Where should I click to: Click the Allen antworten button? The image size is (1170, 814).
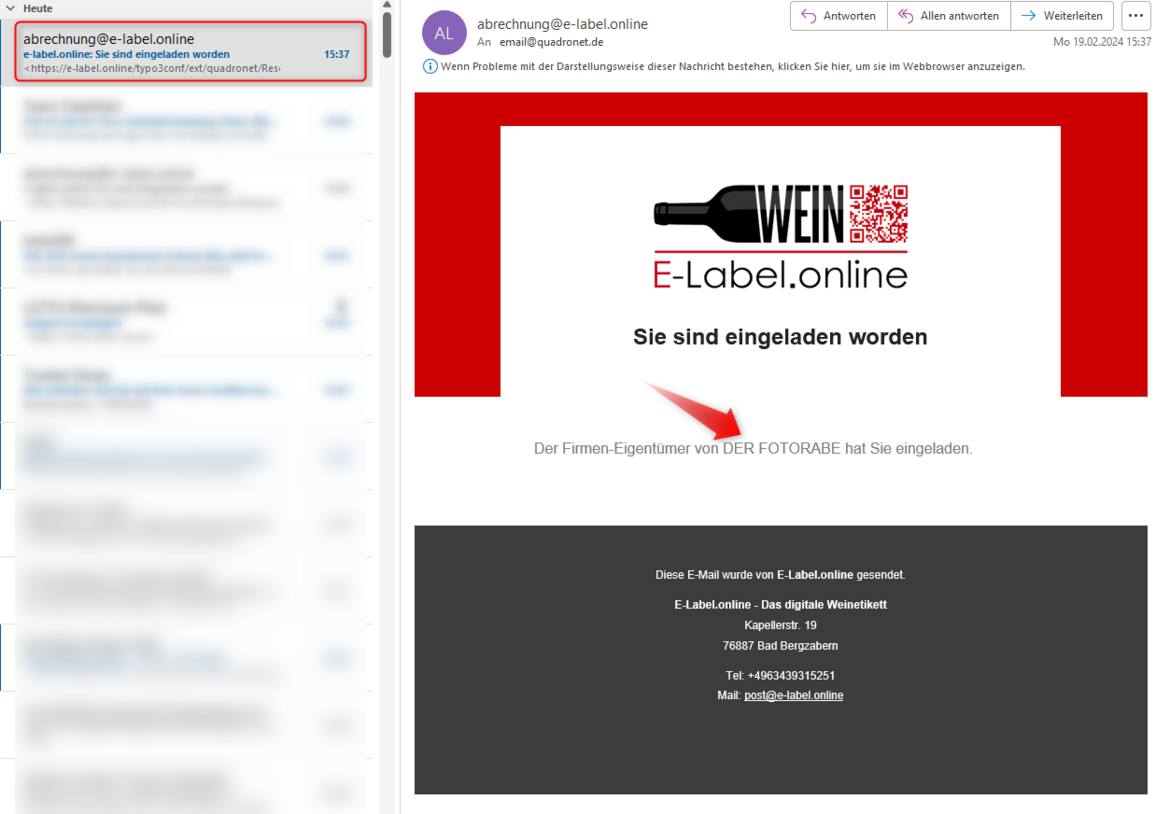[x=948, y=16]
